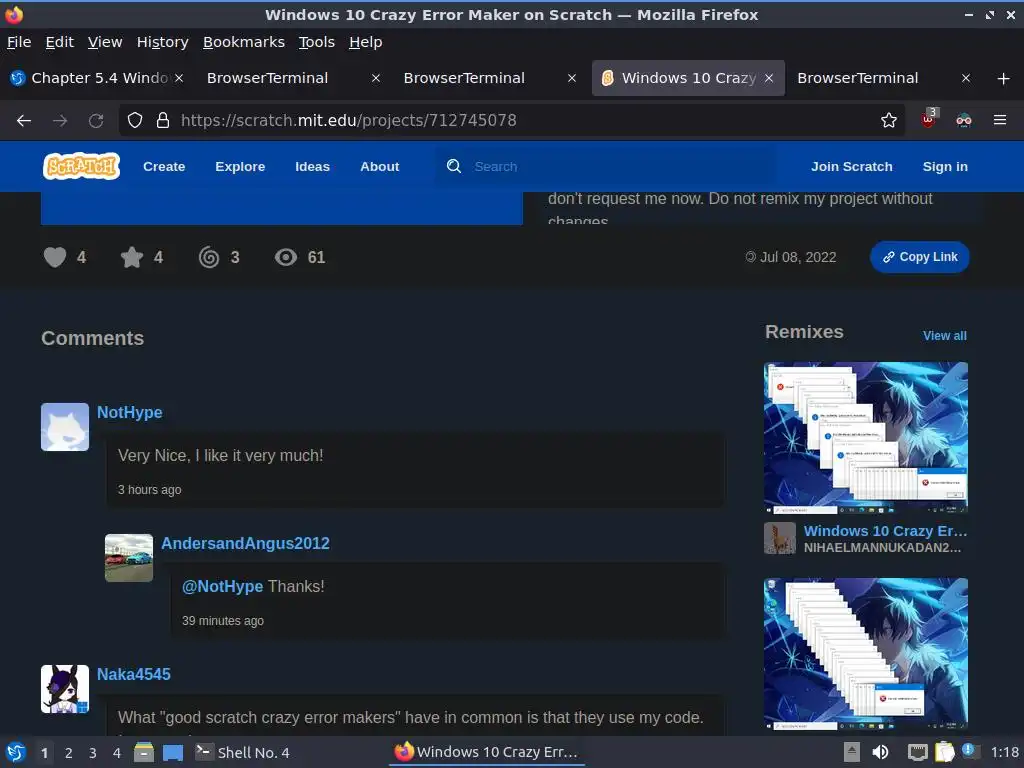Open the update notifier tray icon
The image size is (1024, 768).
969,751
